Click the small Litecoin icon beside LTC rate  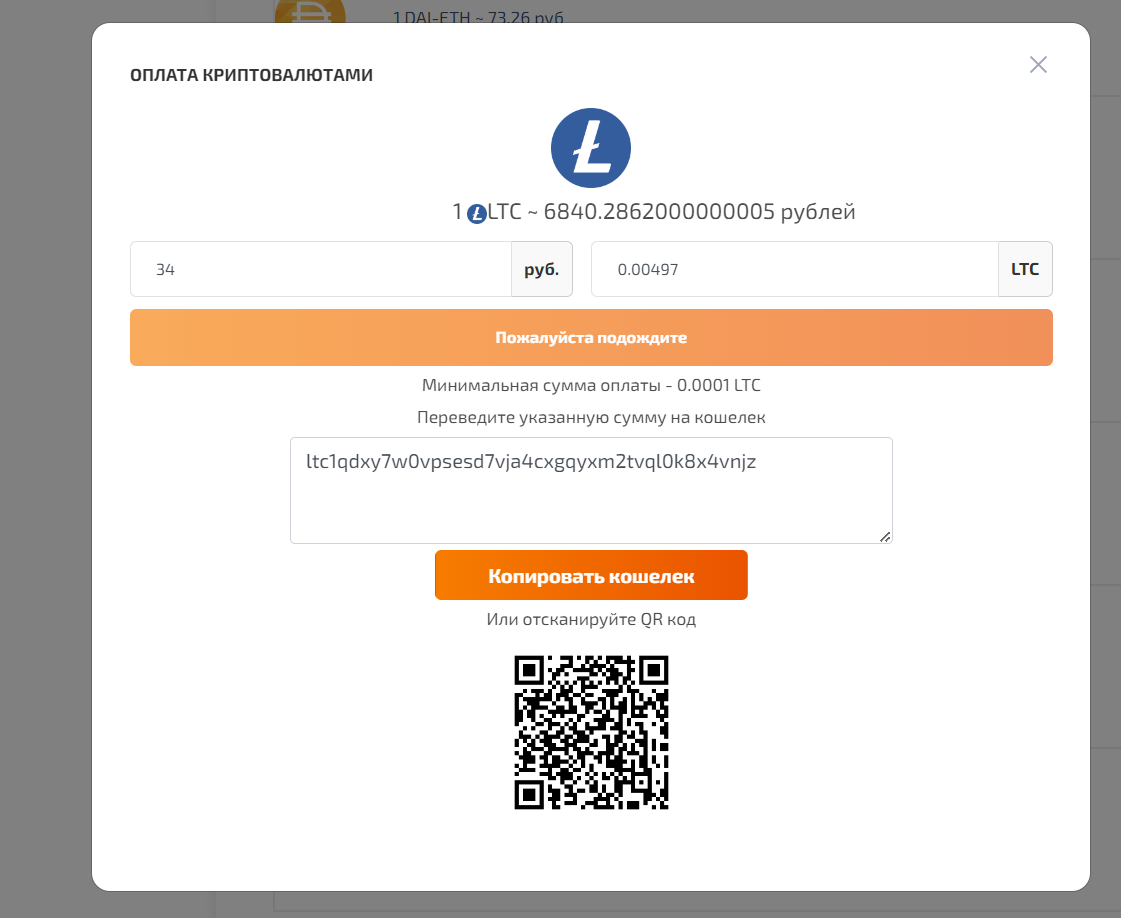pos(477,213)
